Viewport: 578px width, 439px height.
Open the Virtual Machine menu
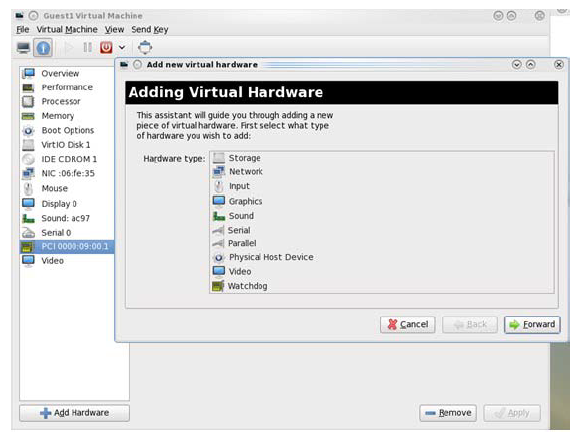pyautogui.click(x=67, y=29)
